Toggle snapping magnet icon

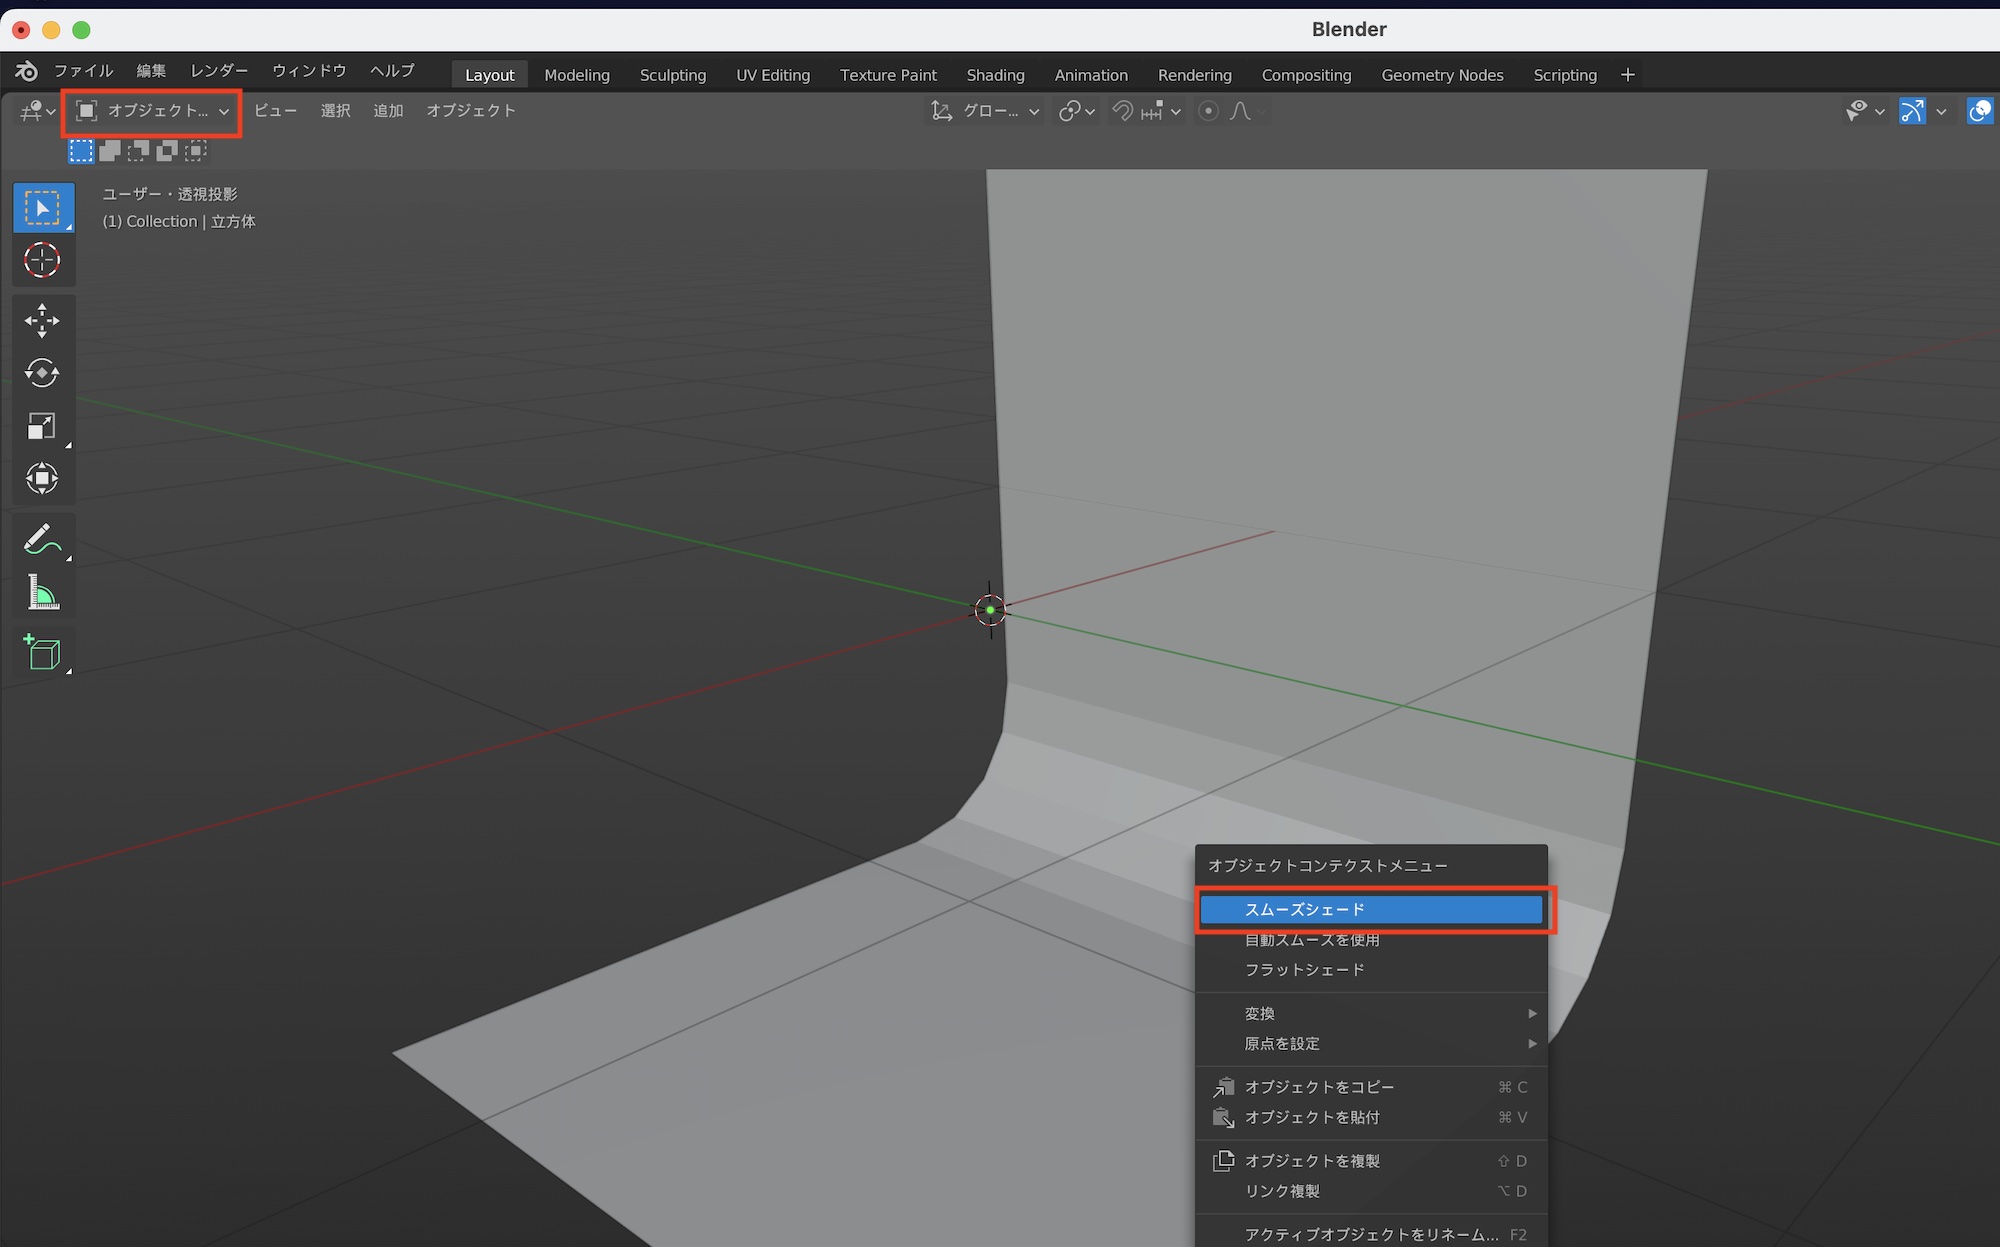[x=1123, y=111]
